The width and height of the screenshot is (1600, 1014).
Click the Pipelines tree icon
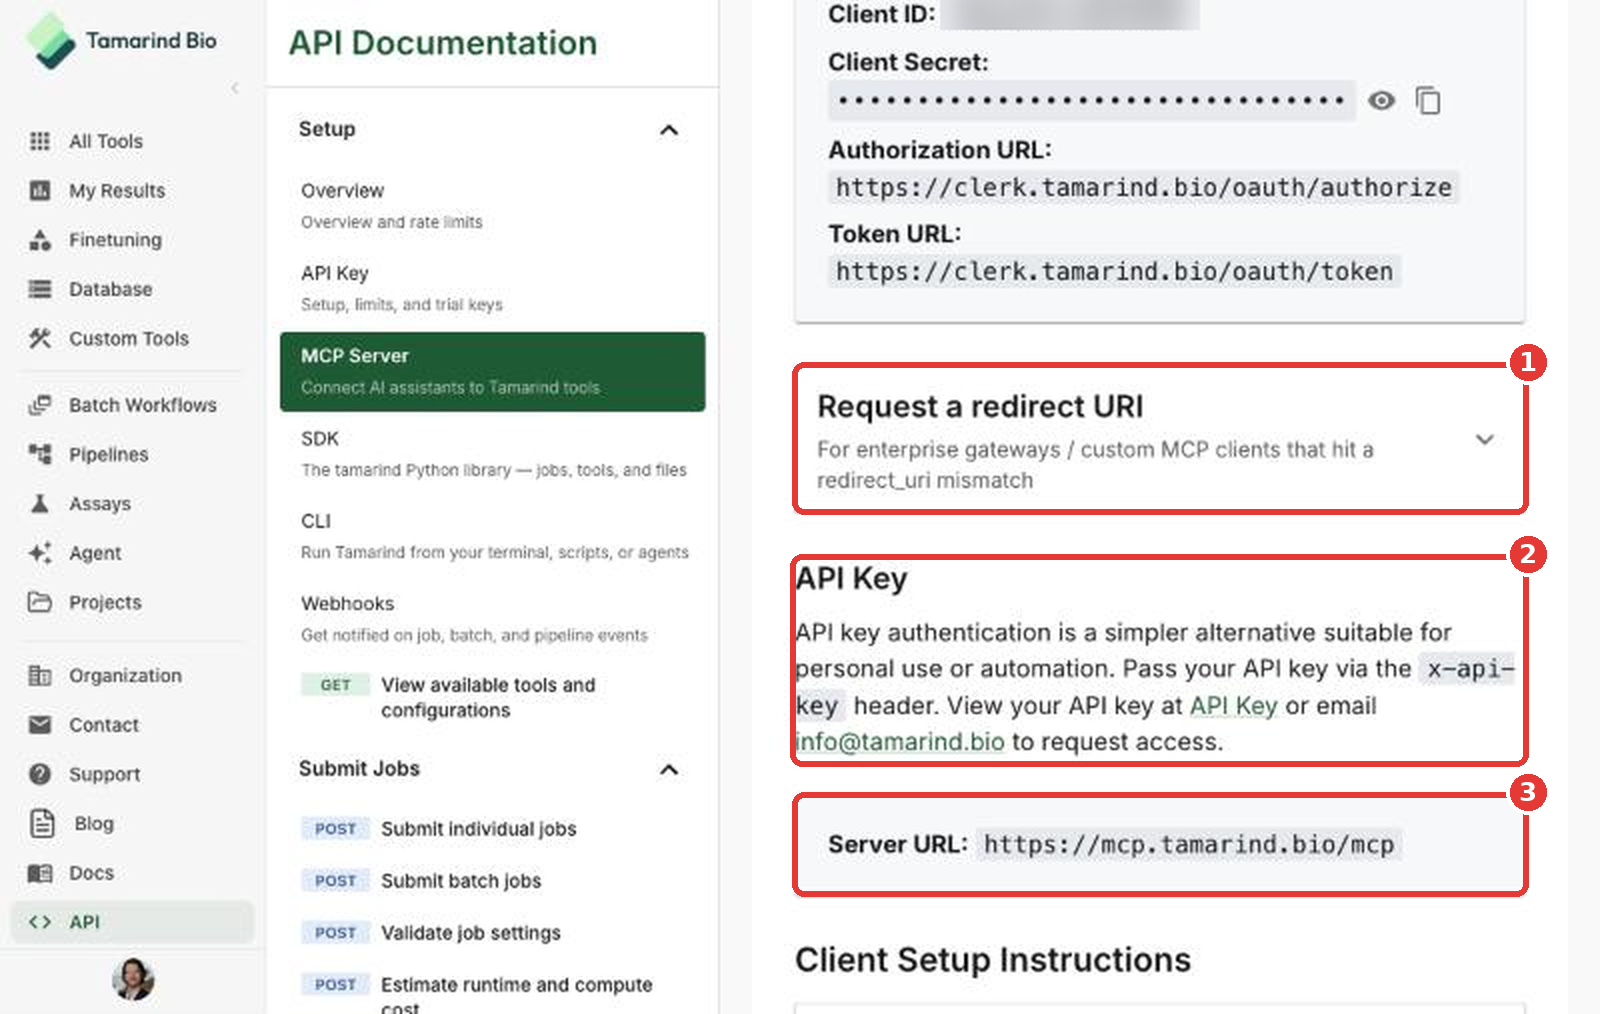[x=40, y=454]
